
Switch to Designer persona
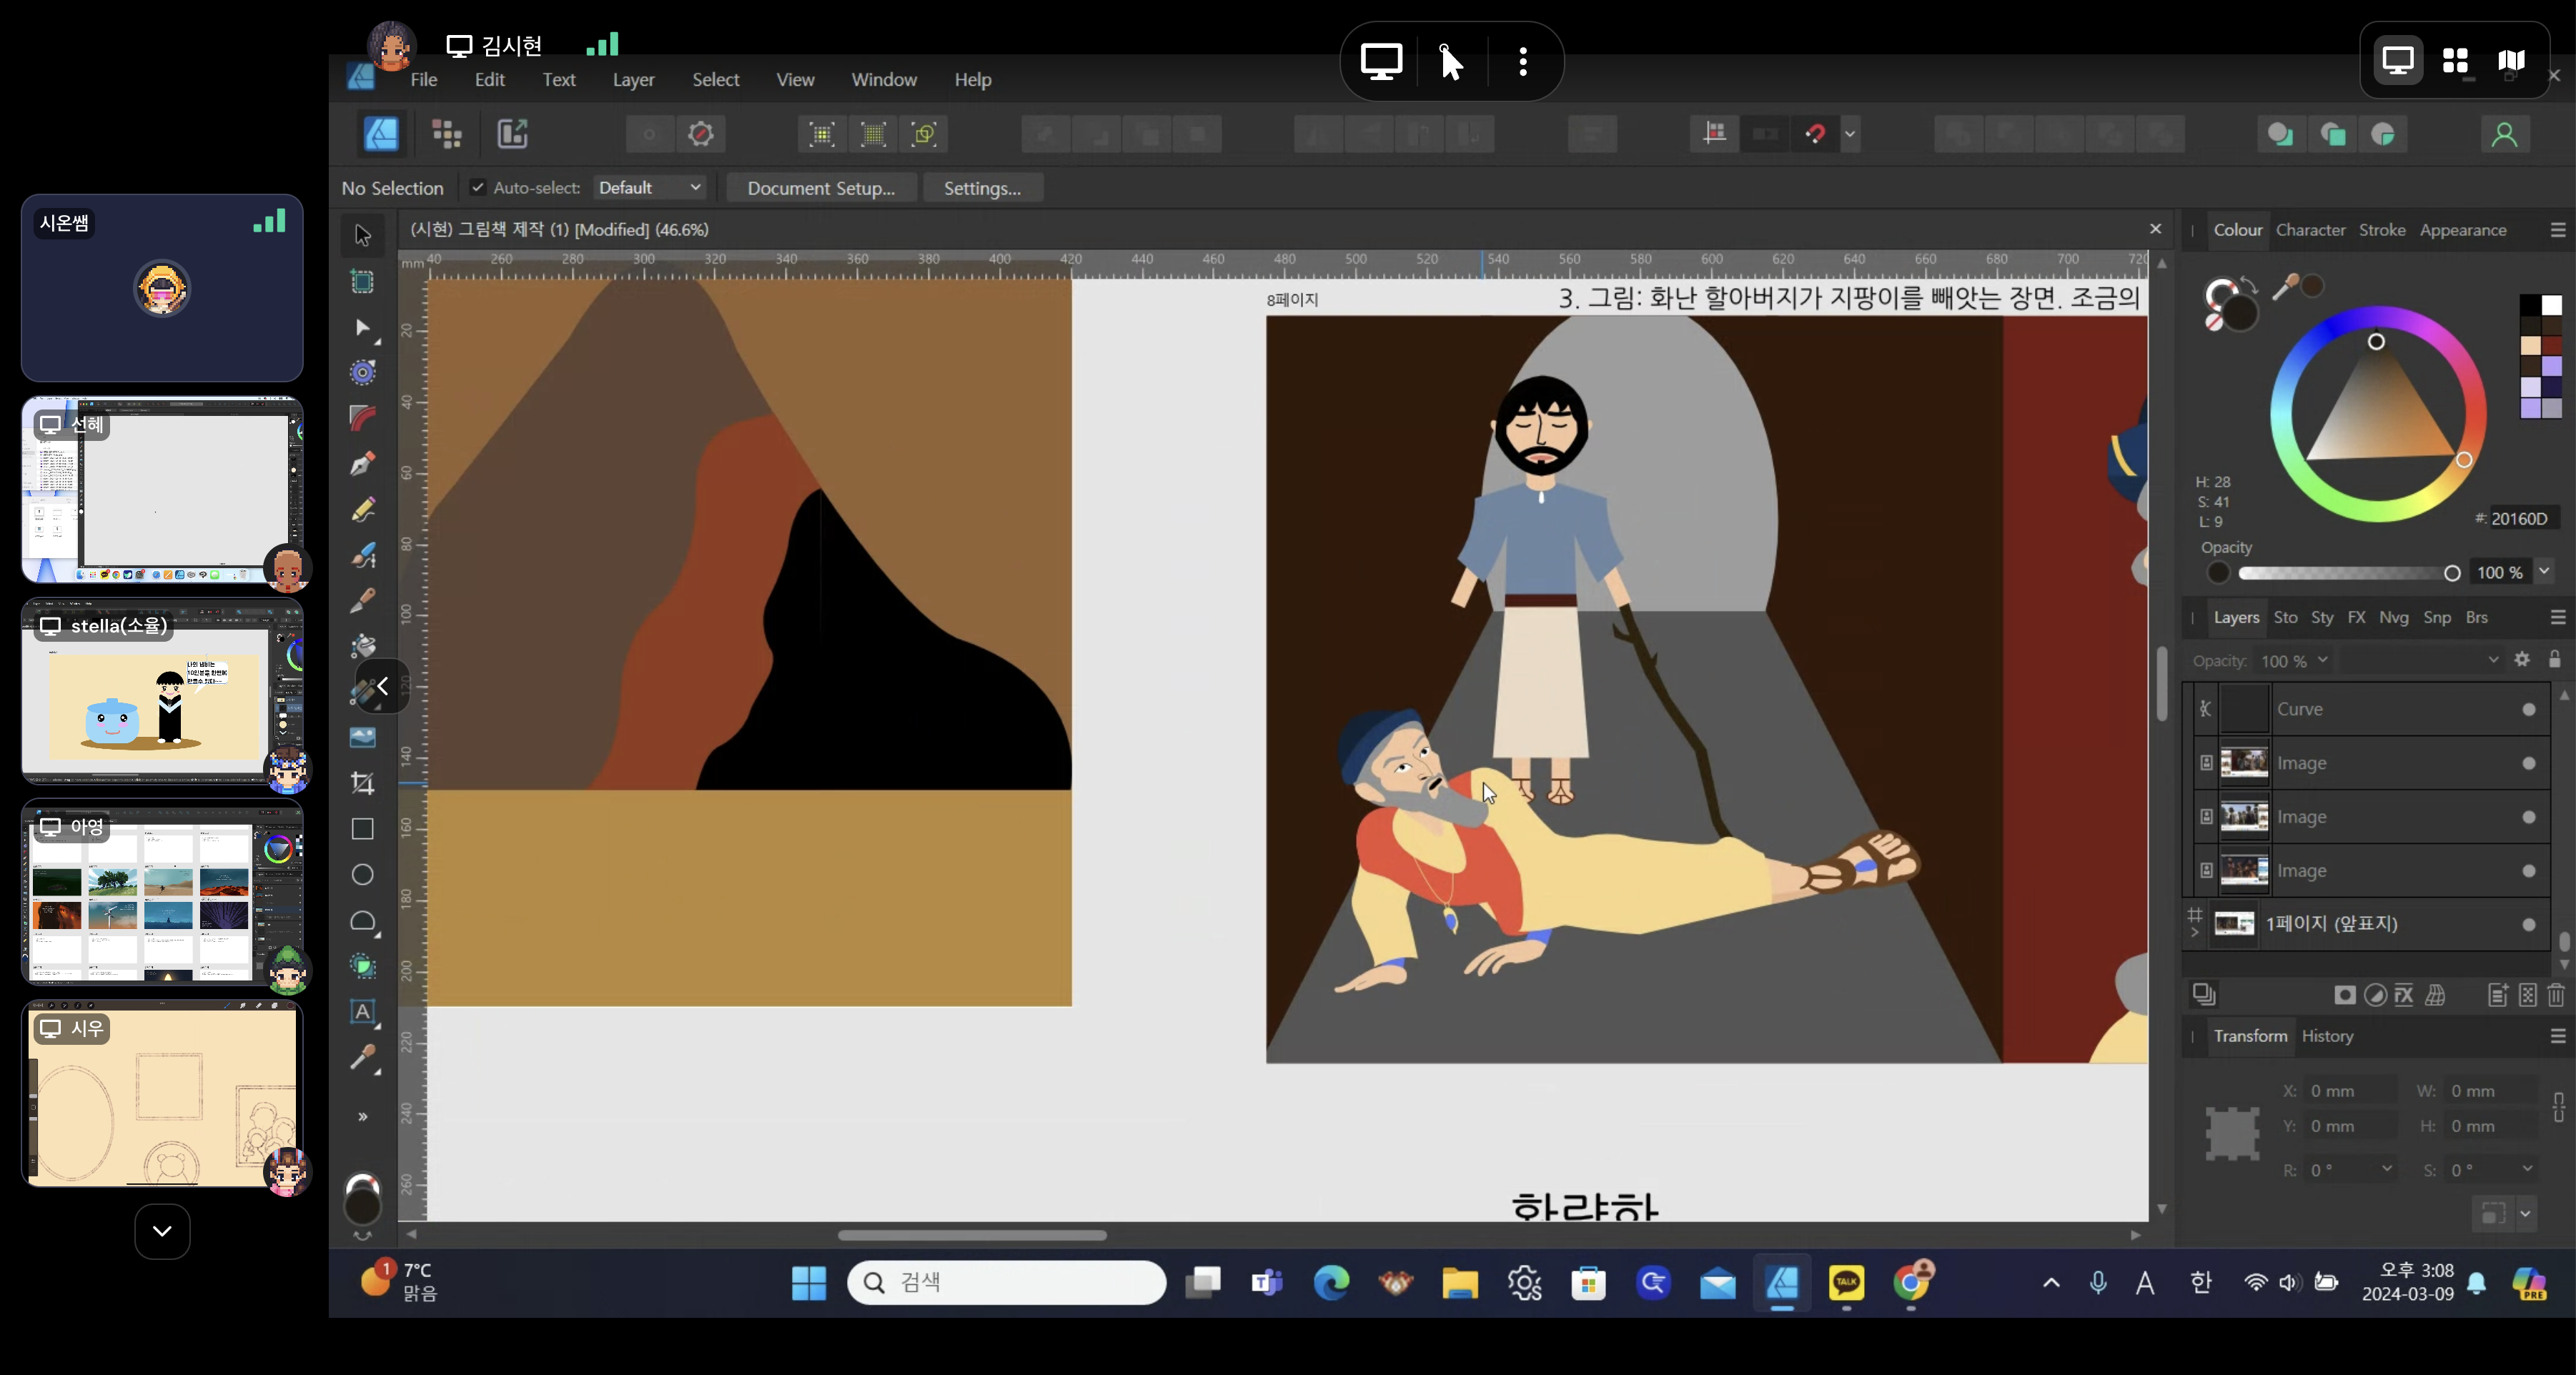[x=381, y=133]
